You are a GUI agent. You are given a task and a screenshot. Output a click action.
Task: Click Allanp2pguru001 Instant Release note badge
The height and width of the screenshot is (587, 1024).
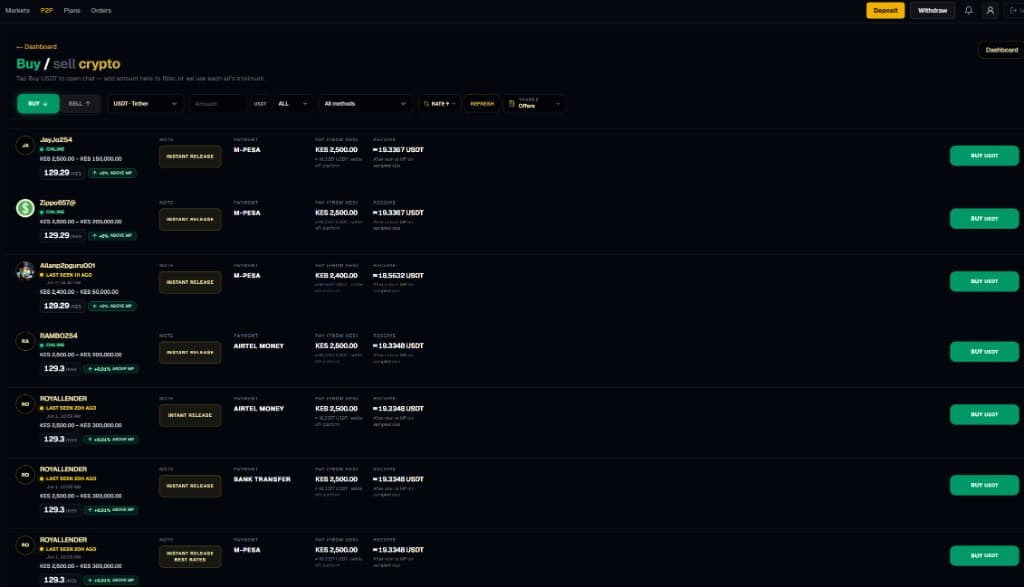click(x=190, y=282)
